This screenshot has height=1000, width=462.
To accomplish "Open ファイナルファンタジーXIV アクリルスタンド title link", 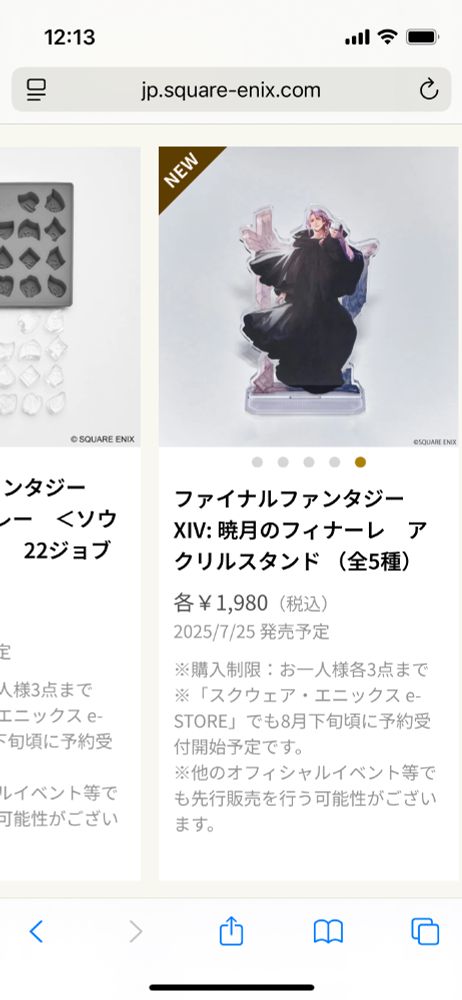I will tap(301, 530).
